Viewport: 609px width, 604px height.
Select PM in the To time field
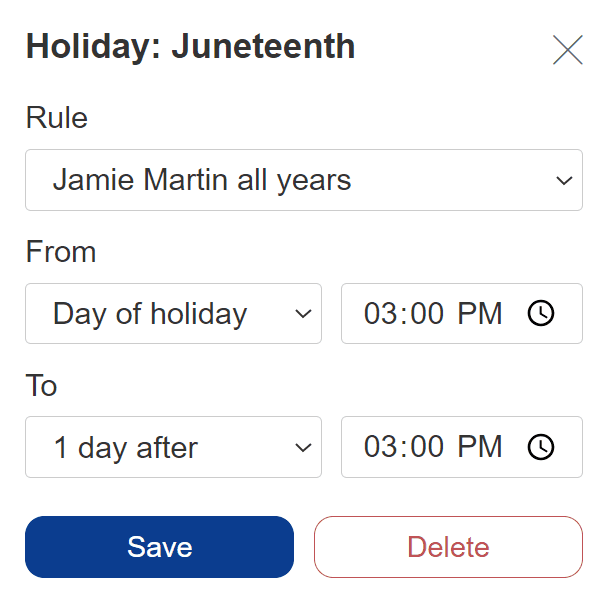coord(480,447)
